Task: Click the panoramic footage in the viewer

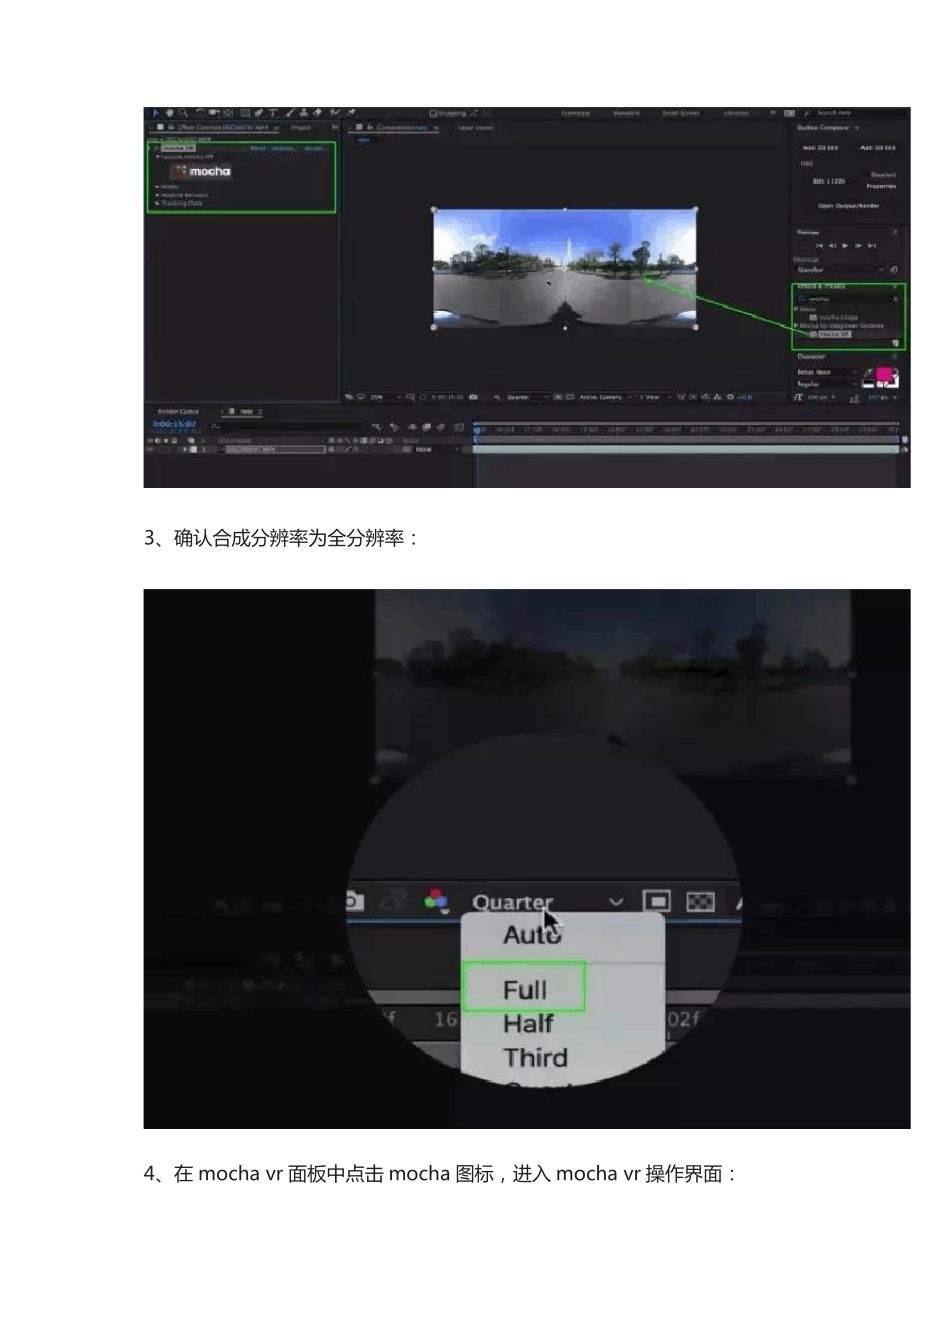Action: [x=565, y=267]
